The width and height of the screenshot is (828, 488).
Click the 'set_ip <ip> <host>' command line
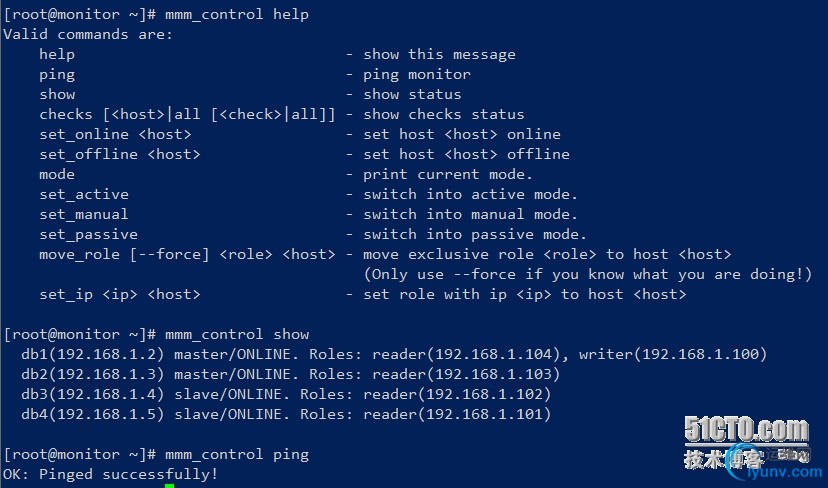(x=363, y=294)
